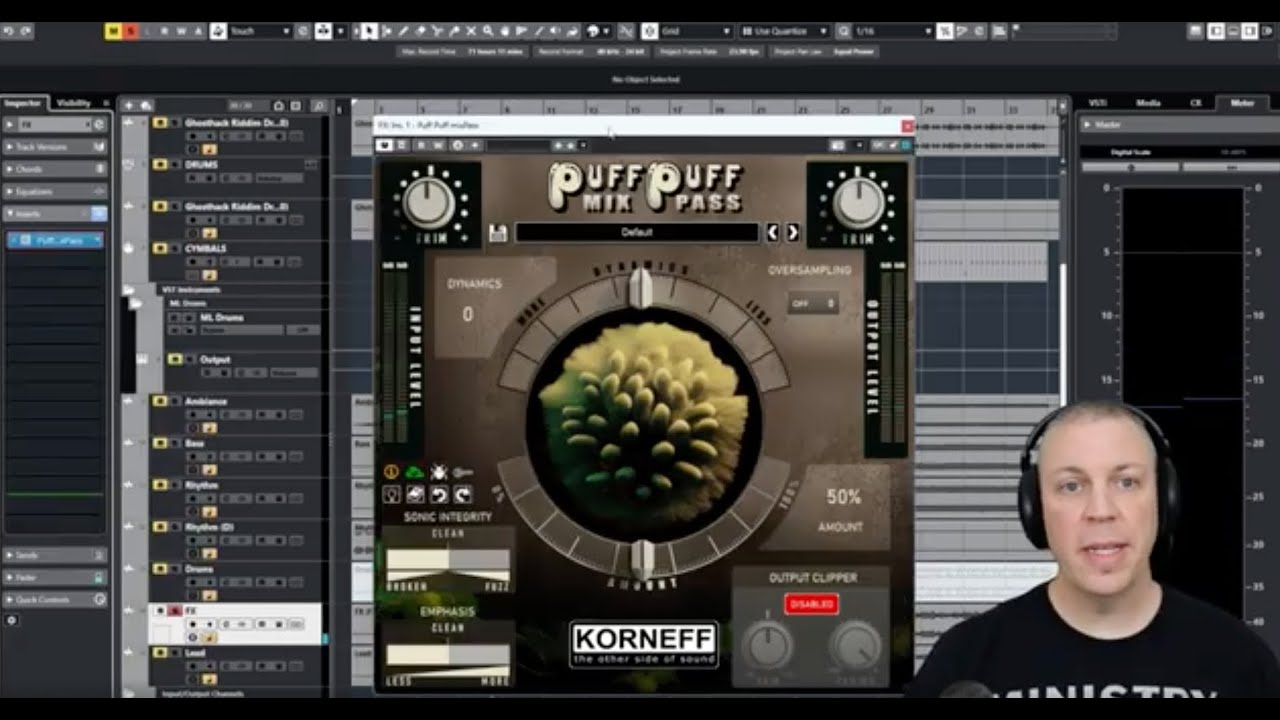Click the Korneff logo in plugin
Screen dimensions: 1280x720
(644, 645)
